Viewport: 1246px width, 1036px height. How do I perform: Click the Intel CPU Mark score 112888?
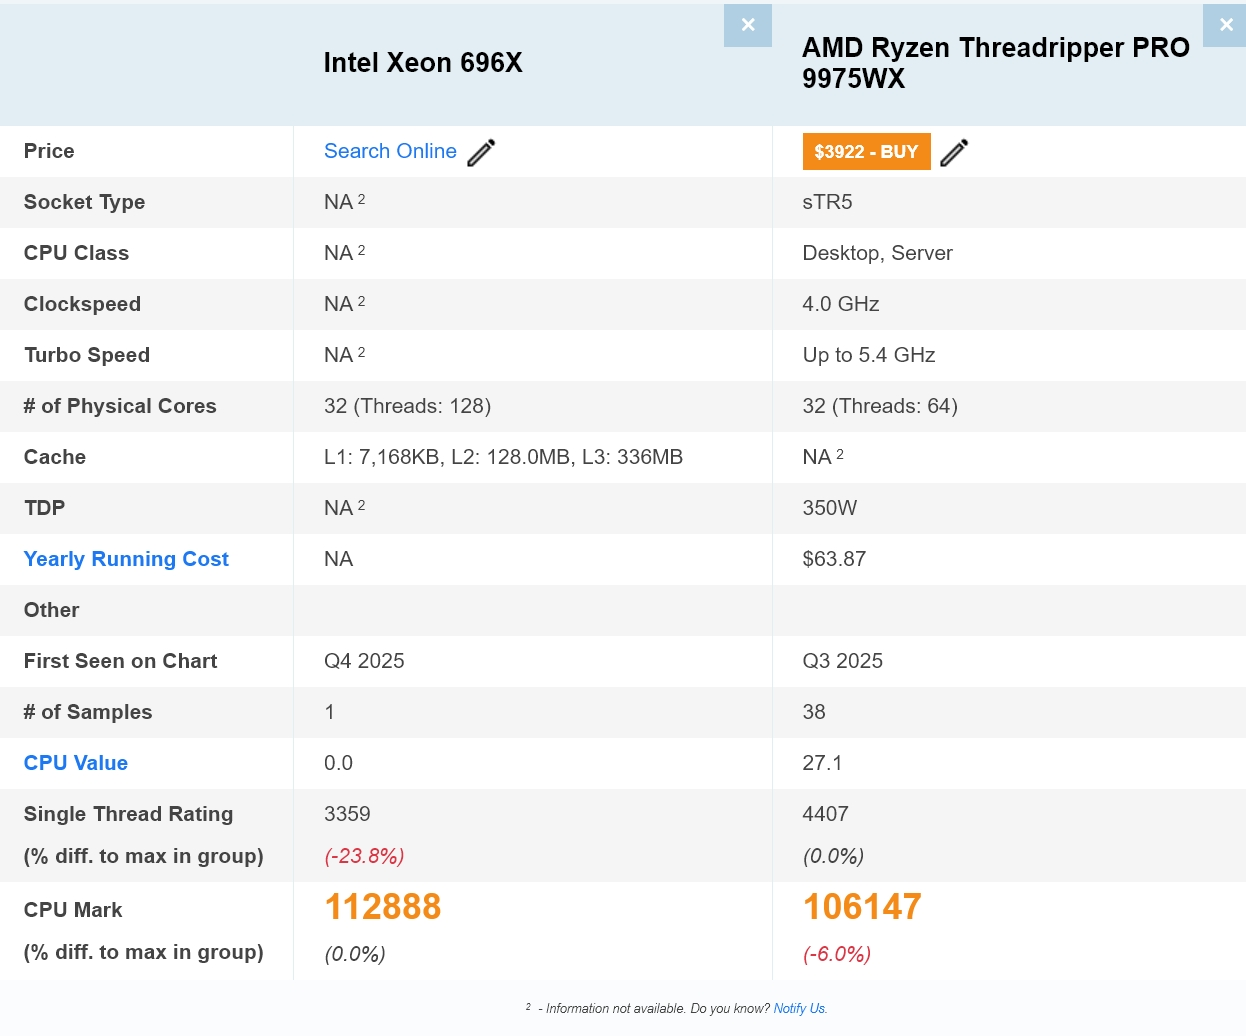(383, 907)
